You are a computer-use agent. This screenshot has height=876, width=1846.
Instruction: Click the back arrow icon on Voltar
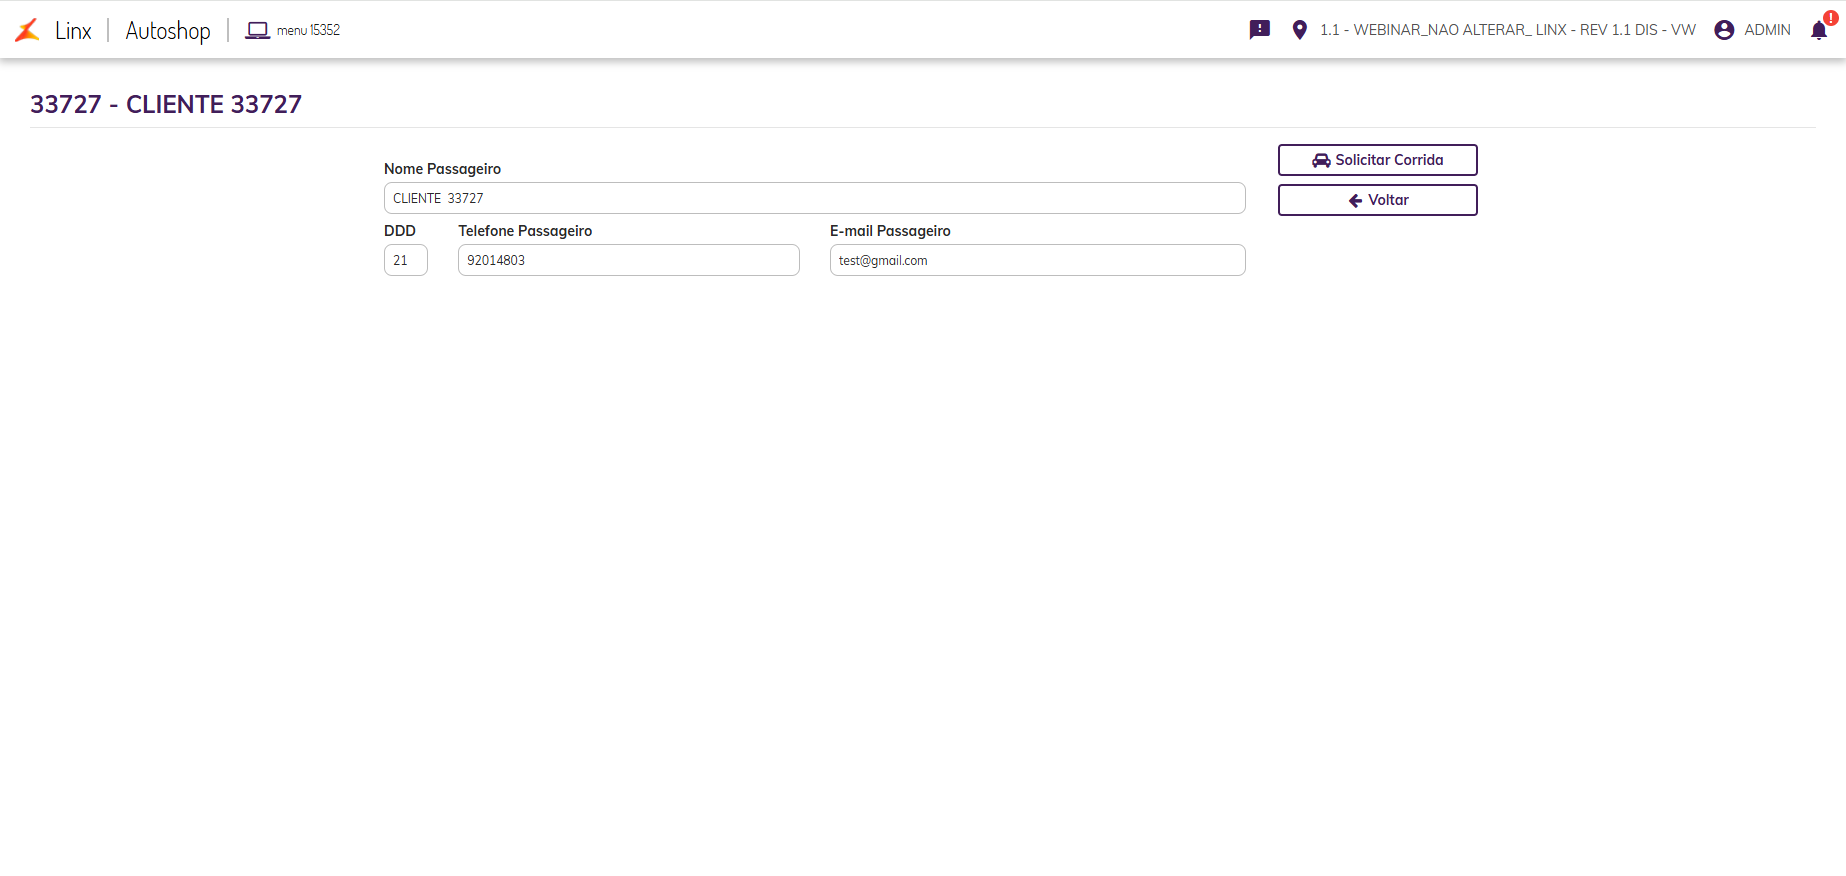click(1355, 201)
